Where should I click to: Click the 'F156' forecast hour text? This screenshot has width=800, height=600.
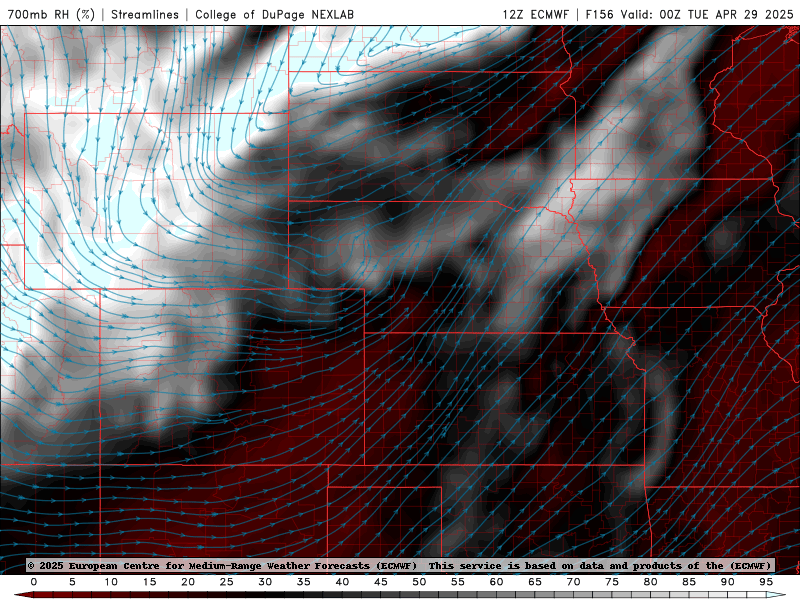tap(599, 14)
